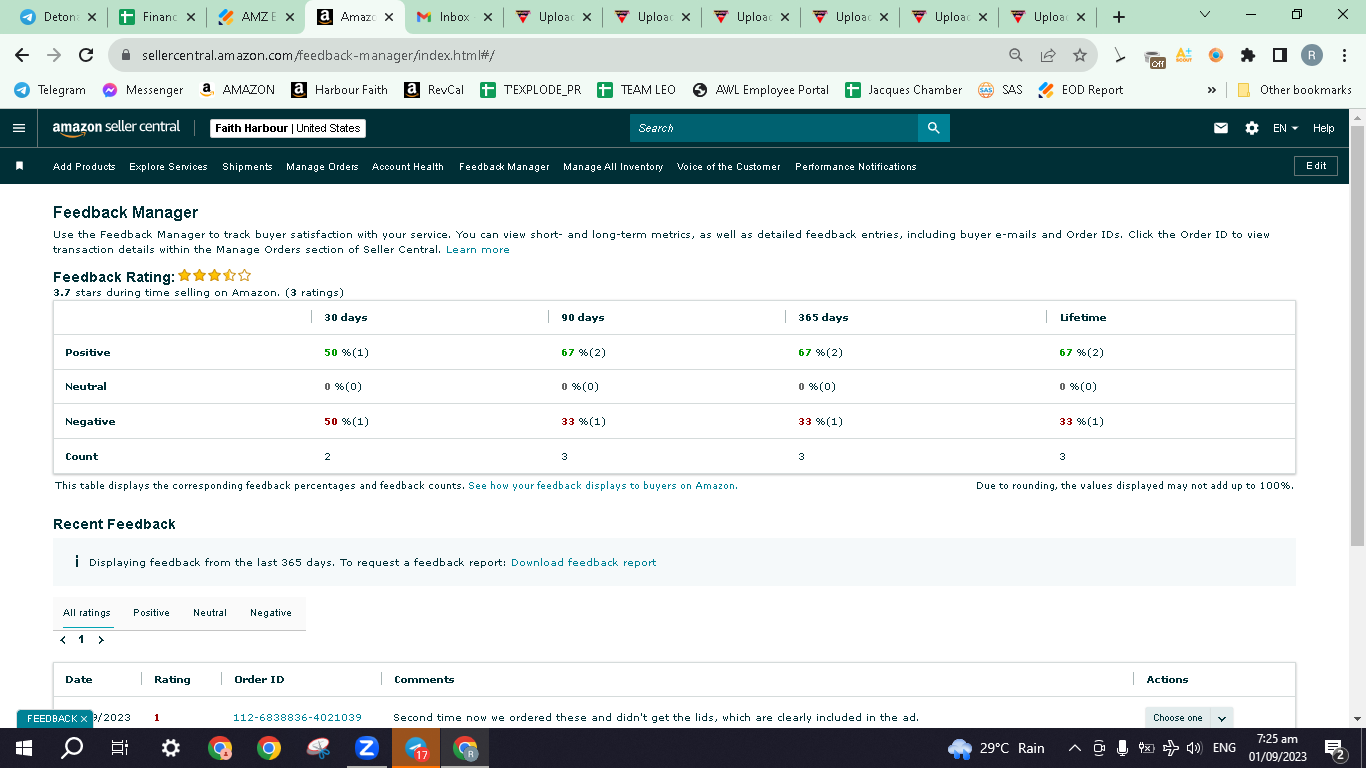Open Add Products menu item

(84, 167)
